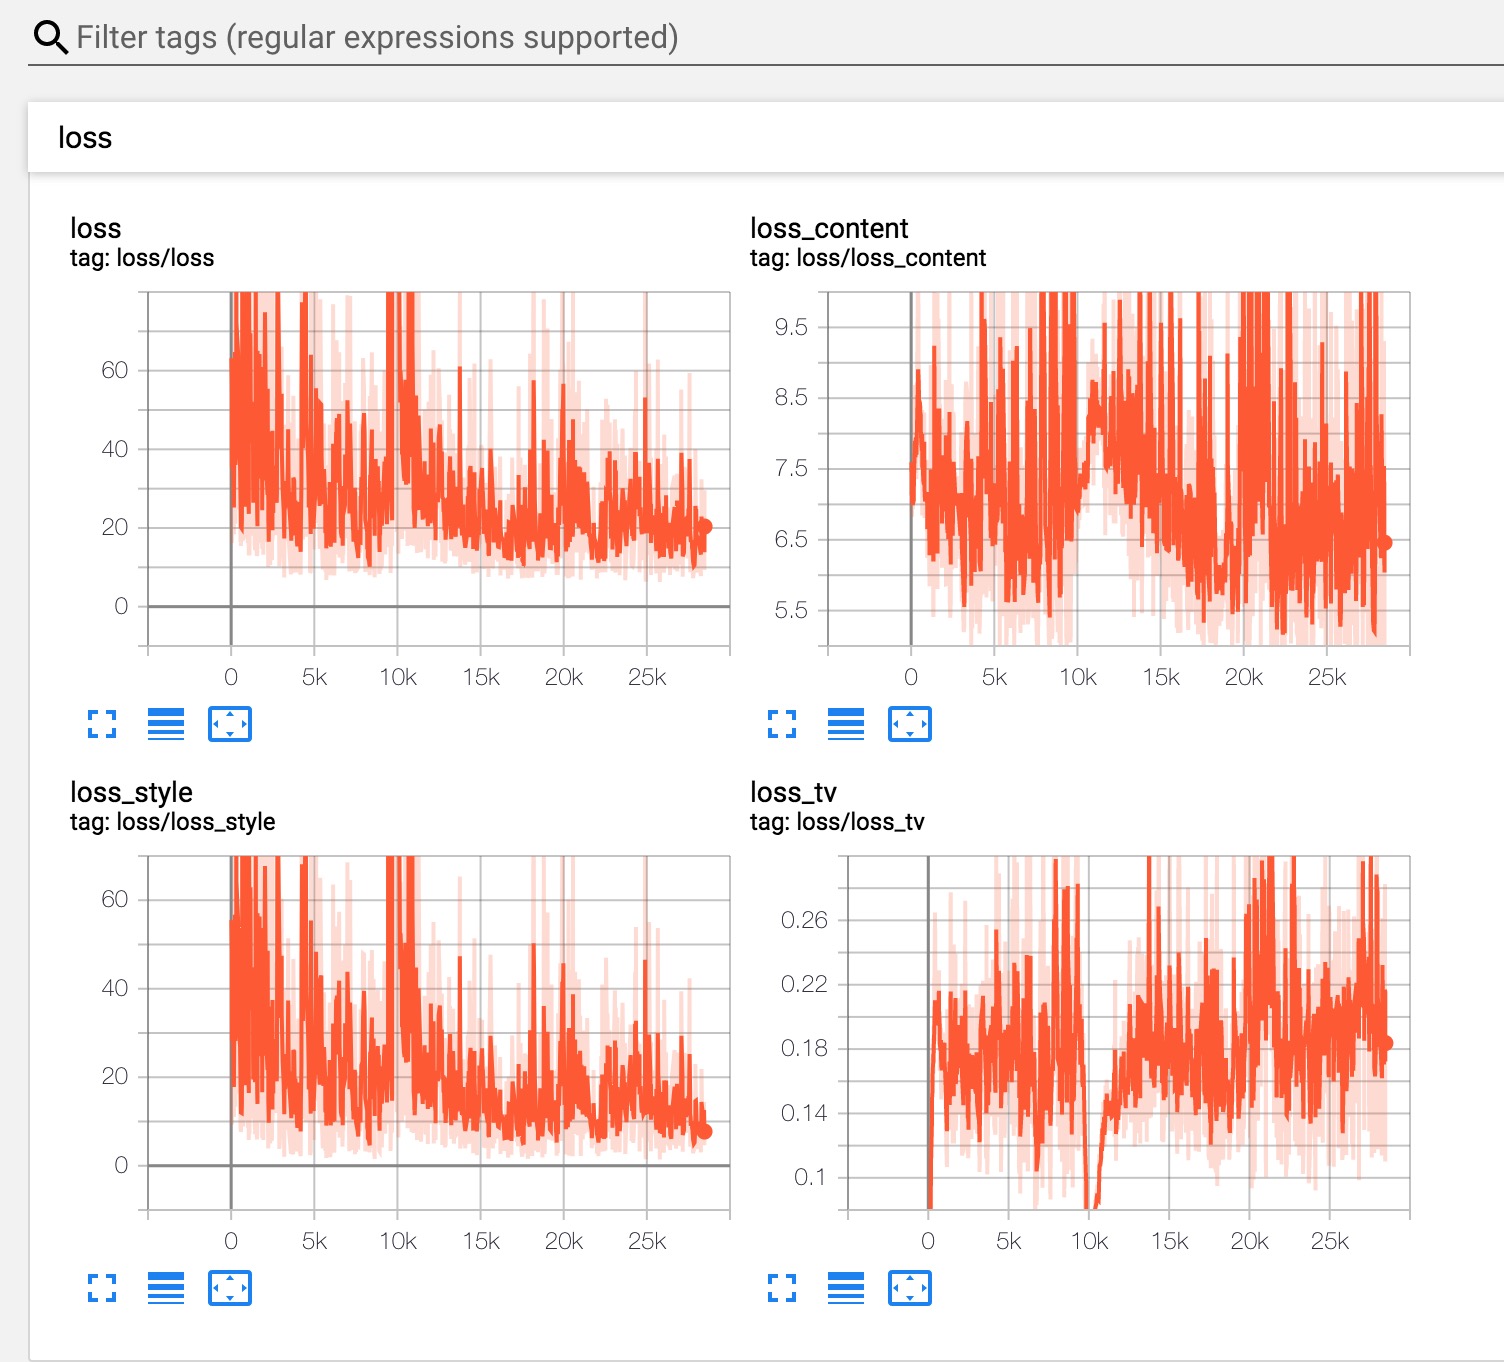Click the 9.5 y-axis label on loss_content
1504x1362 pixels.
(x=791, y=327)
